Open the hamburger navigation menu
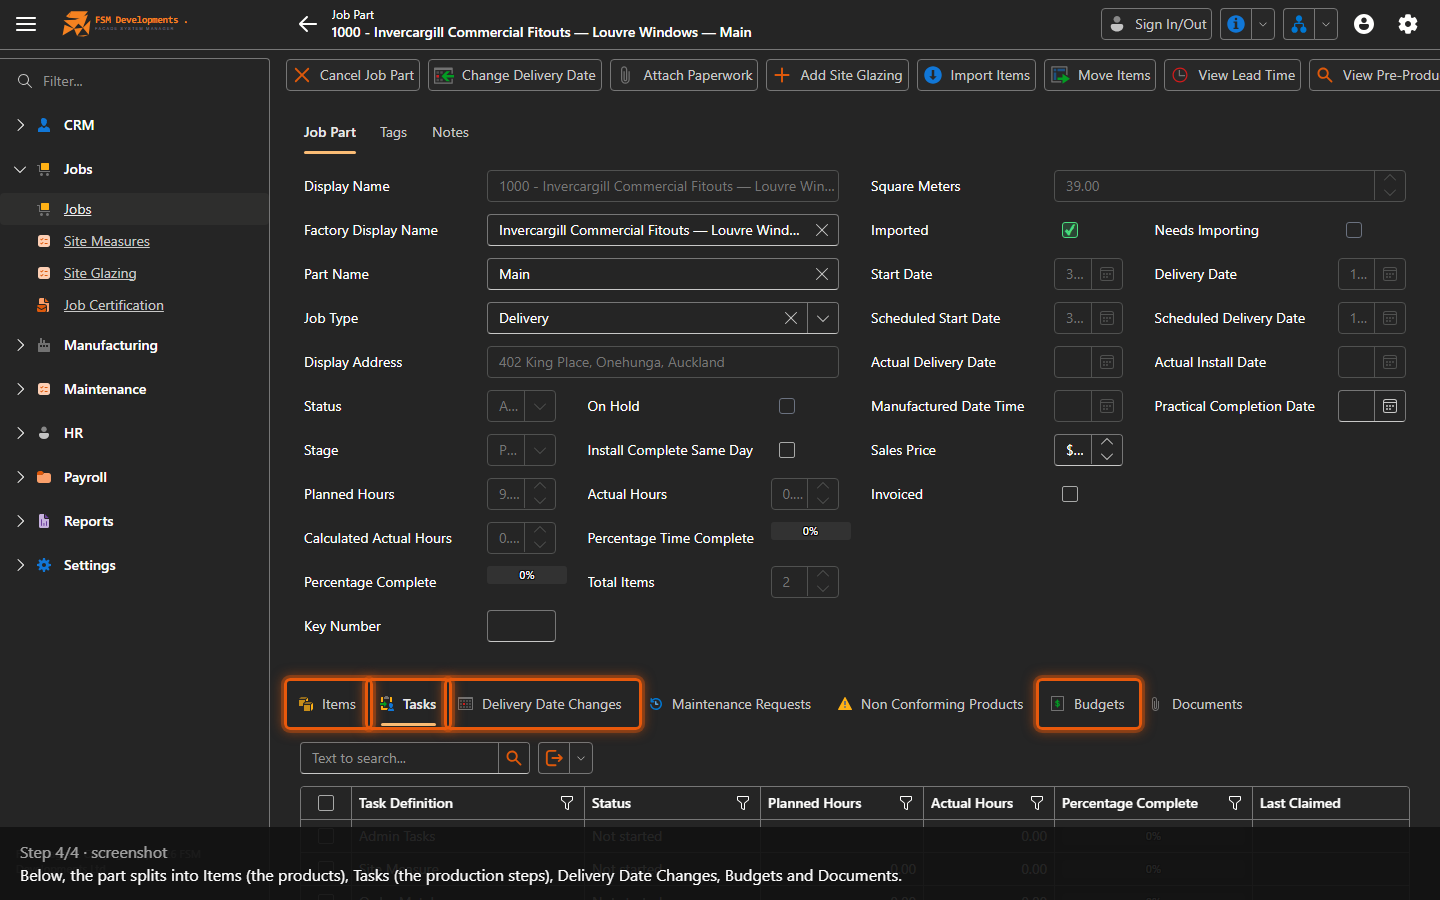This screenshot has width=1440, height=900. pyautogui.click(x=26, y=24)
